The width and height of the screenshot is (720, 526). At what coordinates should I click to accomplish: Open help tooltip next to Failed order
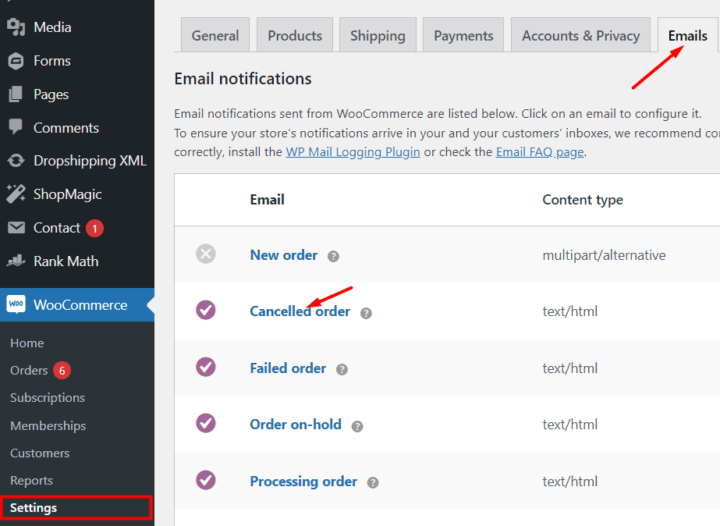click(x=342, y=369)
